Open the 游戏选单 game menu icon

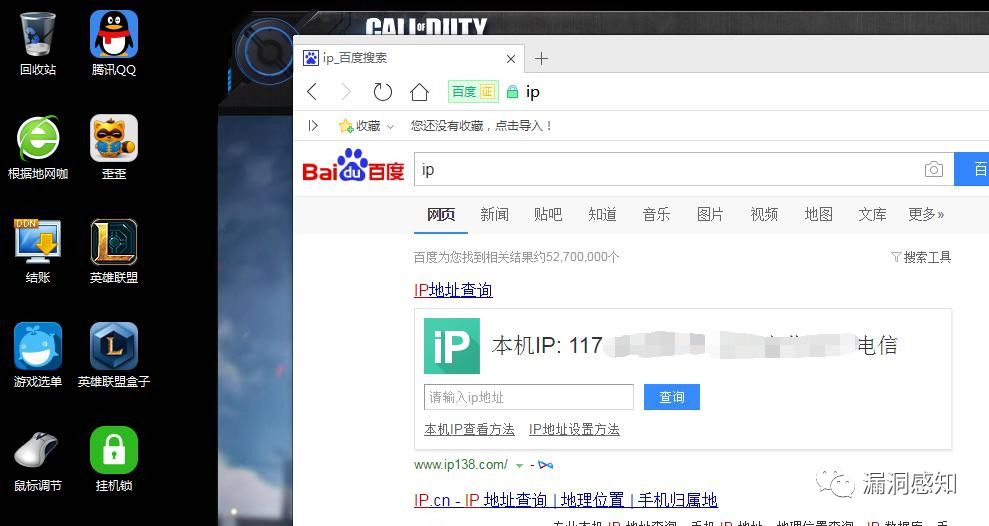click(x=38, y=355)
